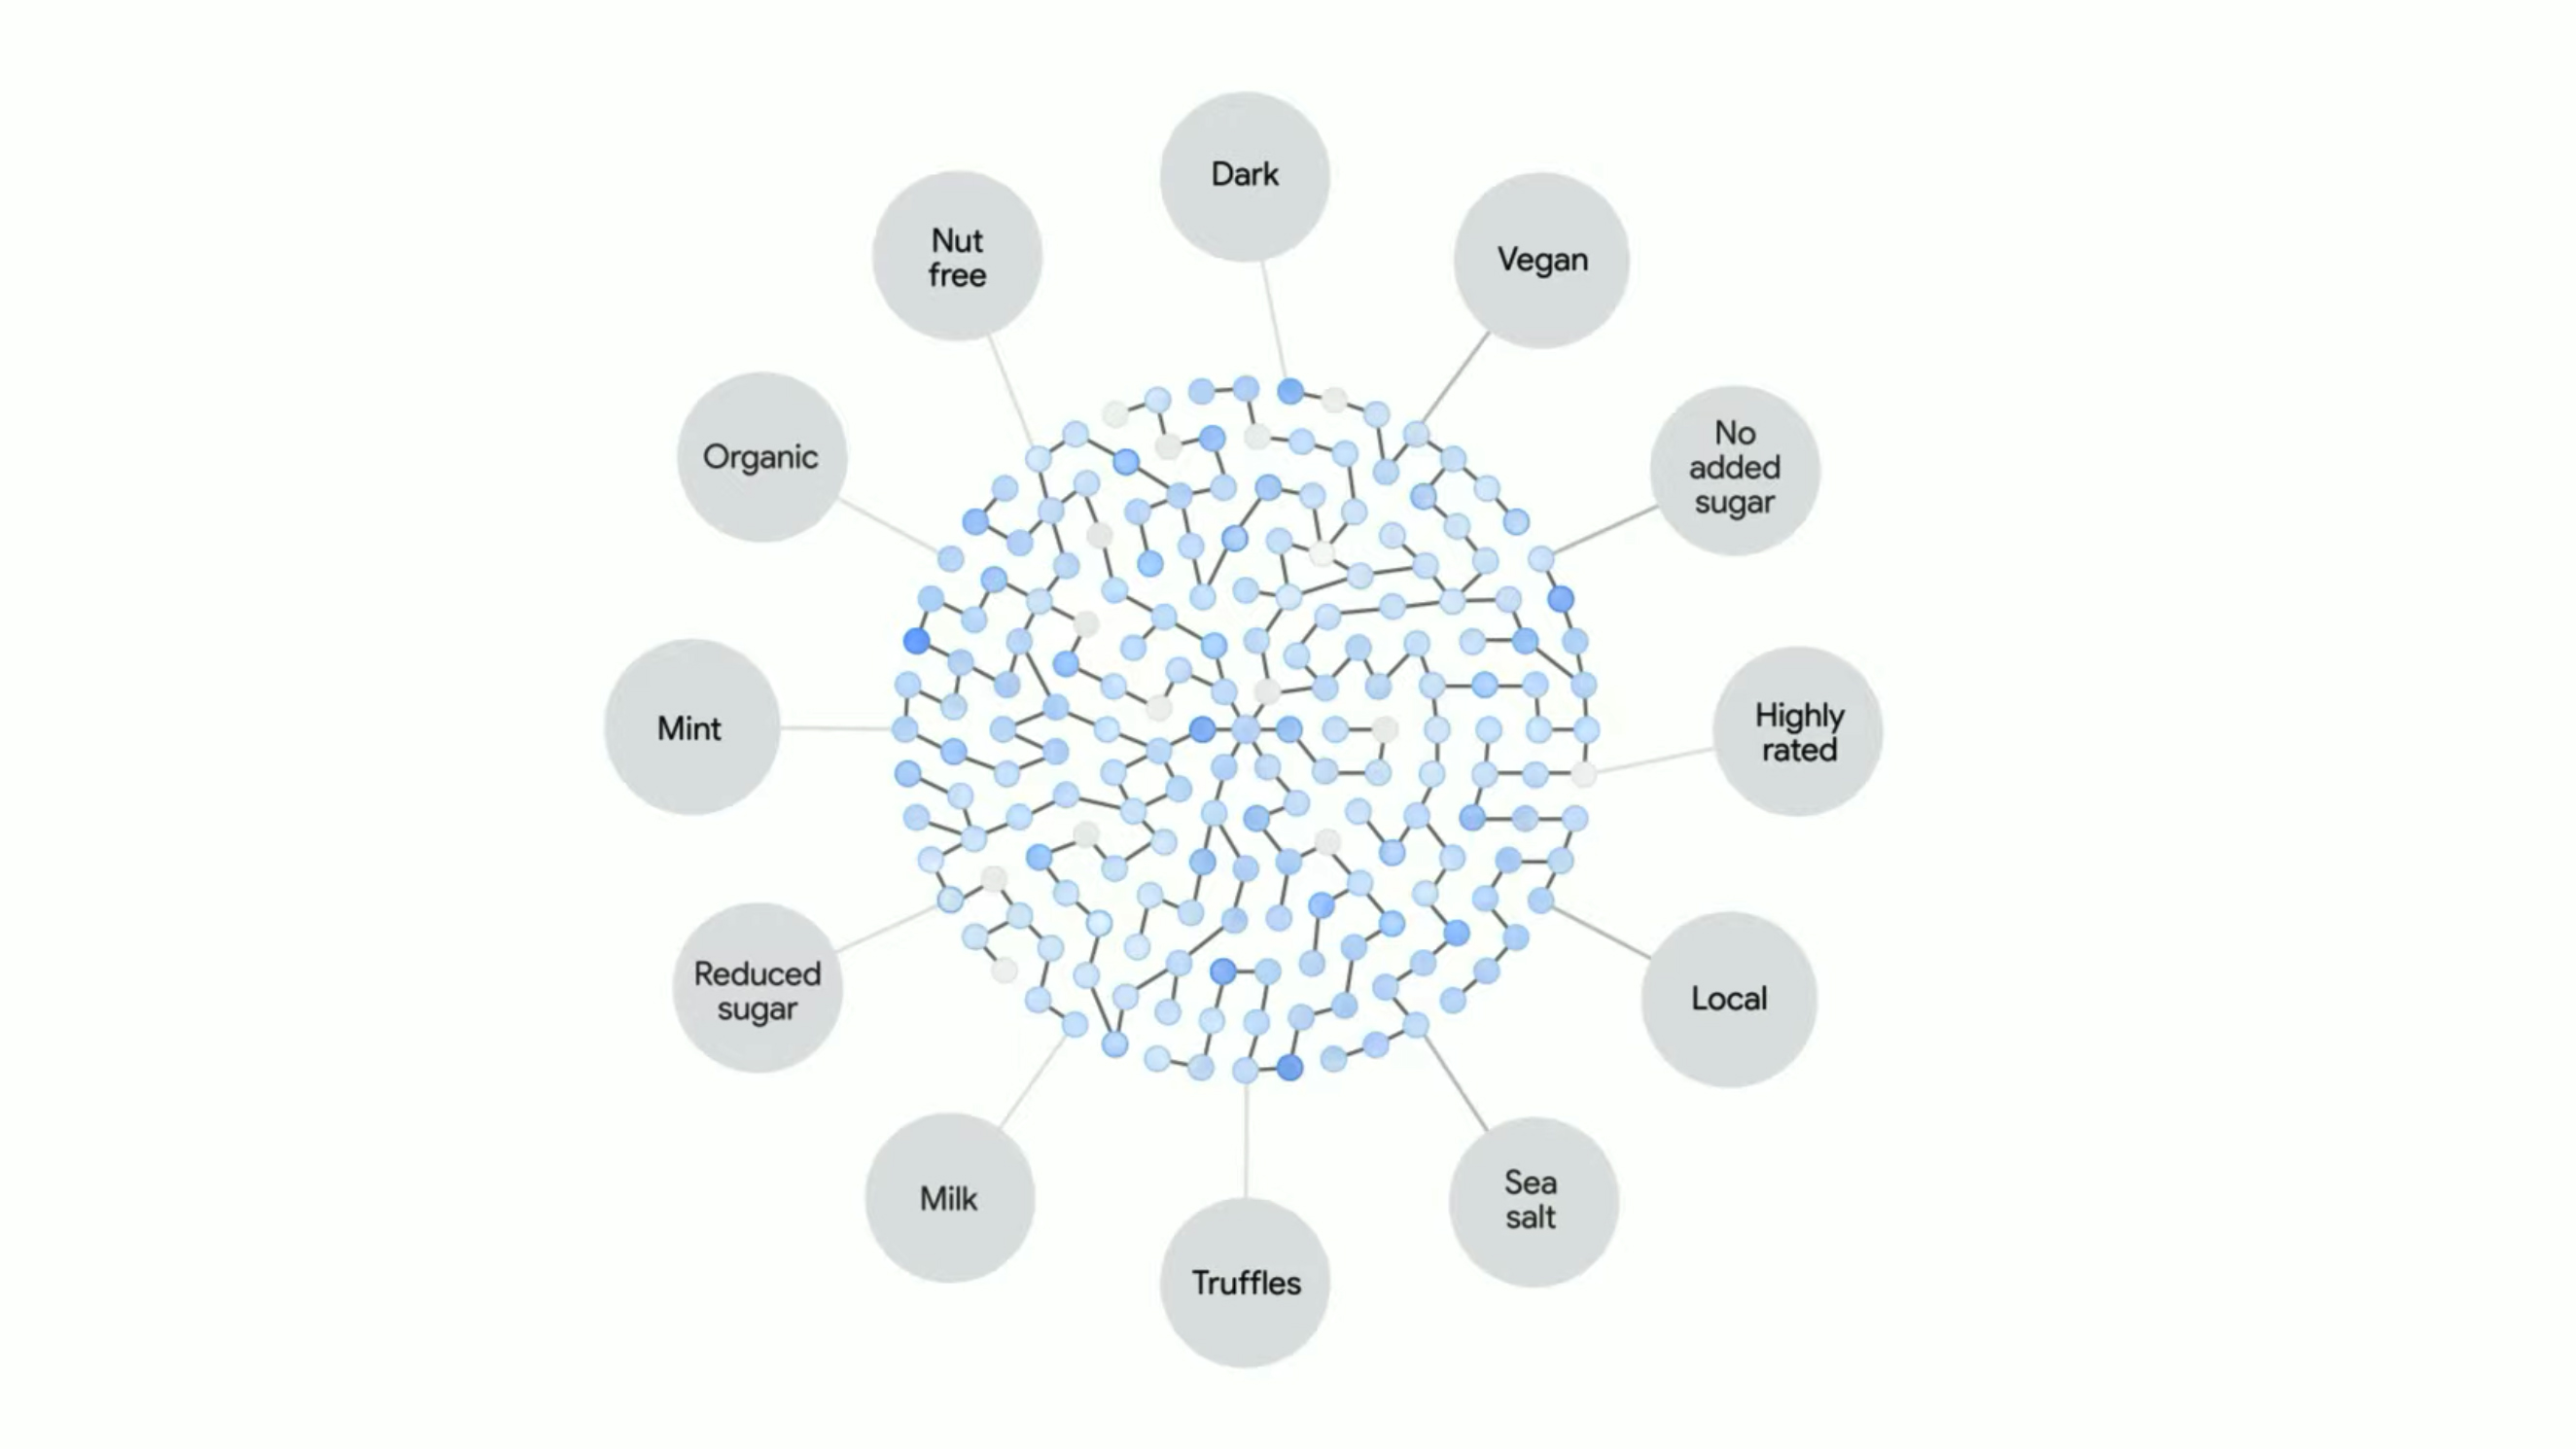Select the Milk category filter button
2576x1449 pixels.
(946, 1198)
